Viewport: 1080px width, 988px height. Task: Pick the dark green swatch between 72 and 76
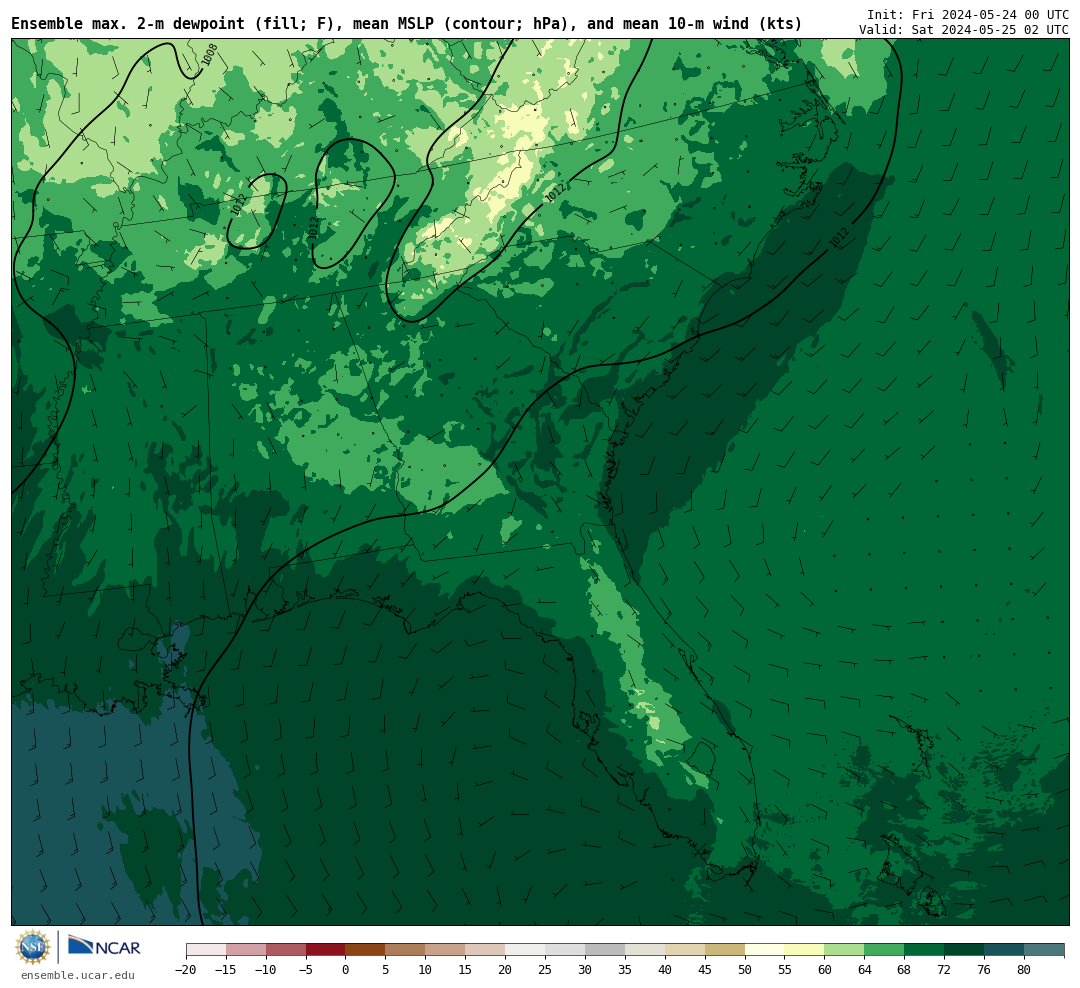965,950
